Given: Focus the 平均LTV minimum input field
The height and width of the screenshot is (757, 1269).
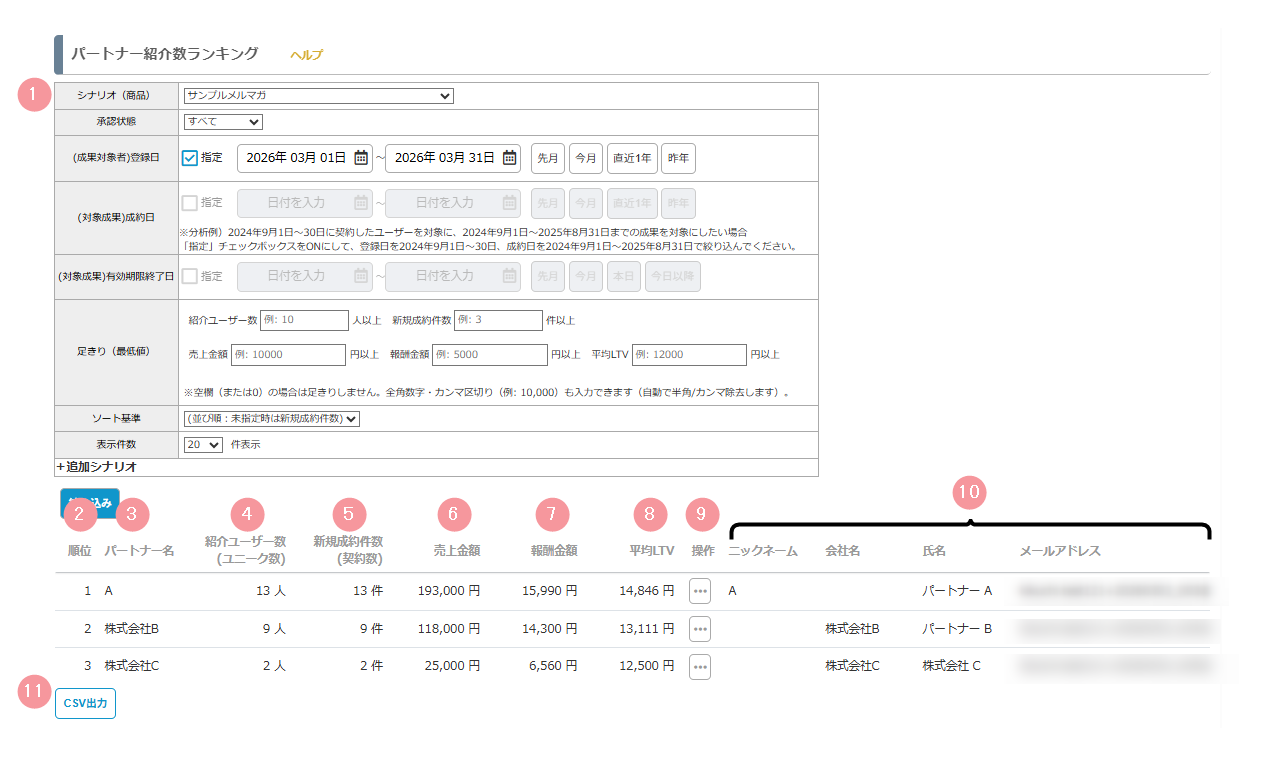Looking at the screenshot, I should (689, 355).
